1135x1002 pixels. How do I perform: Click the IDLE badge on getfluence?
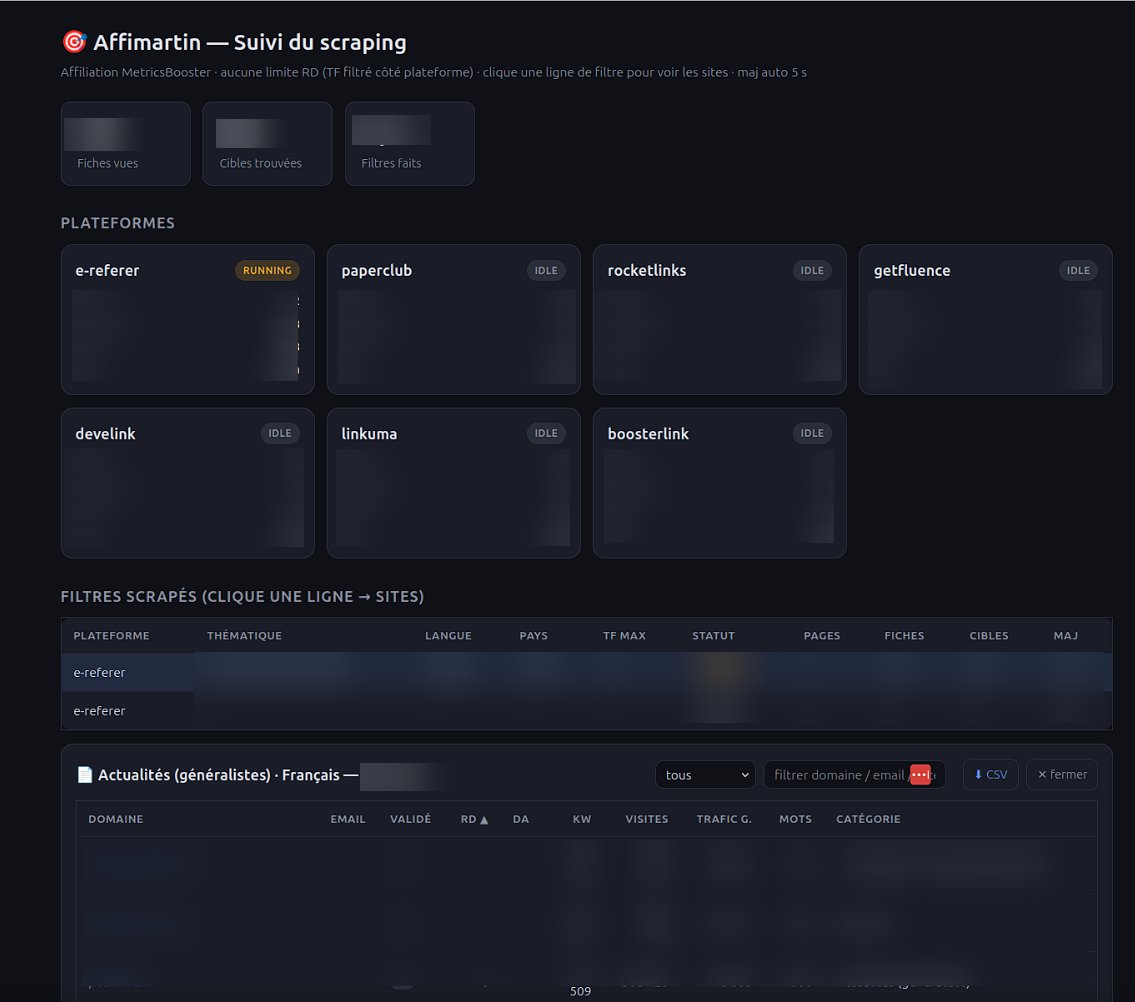coord(1078,270)
